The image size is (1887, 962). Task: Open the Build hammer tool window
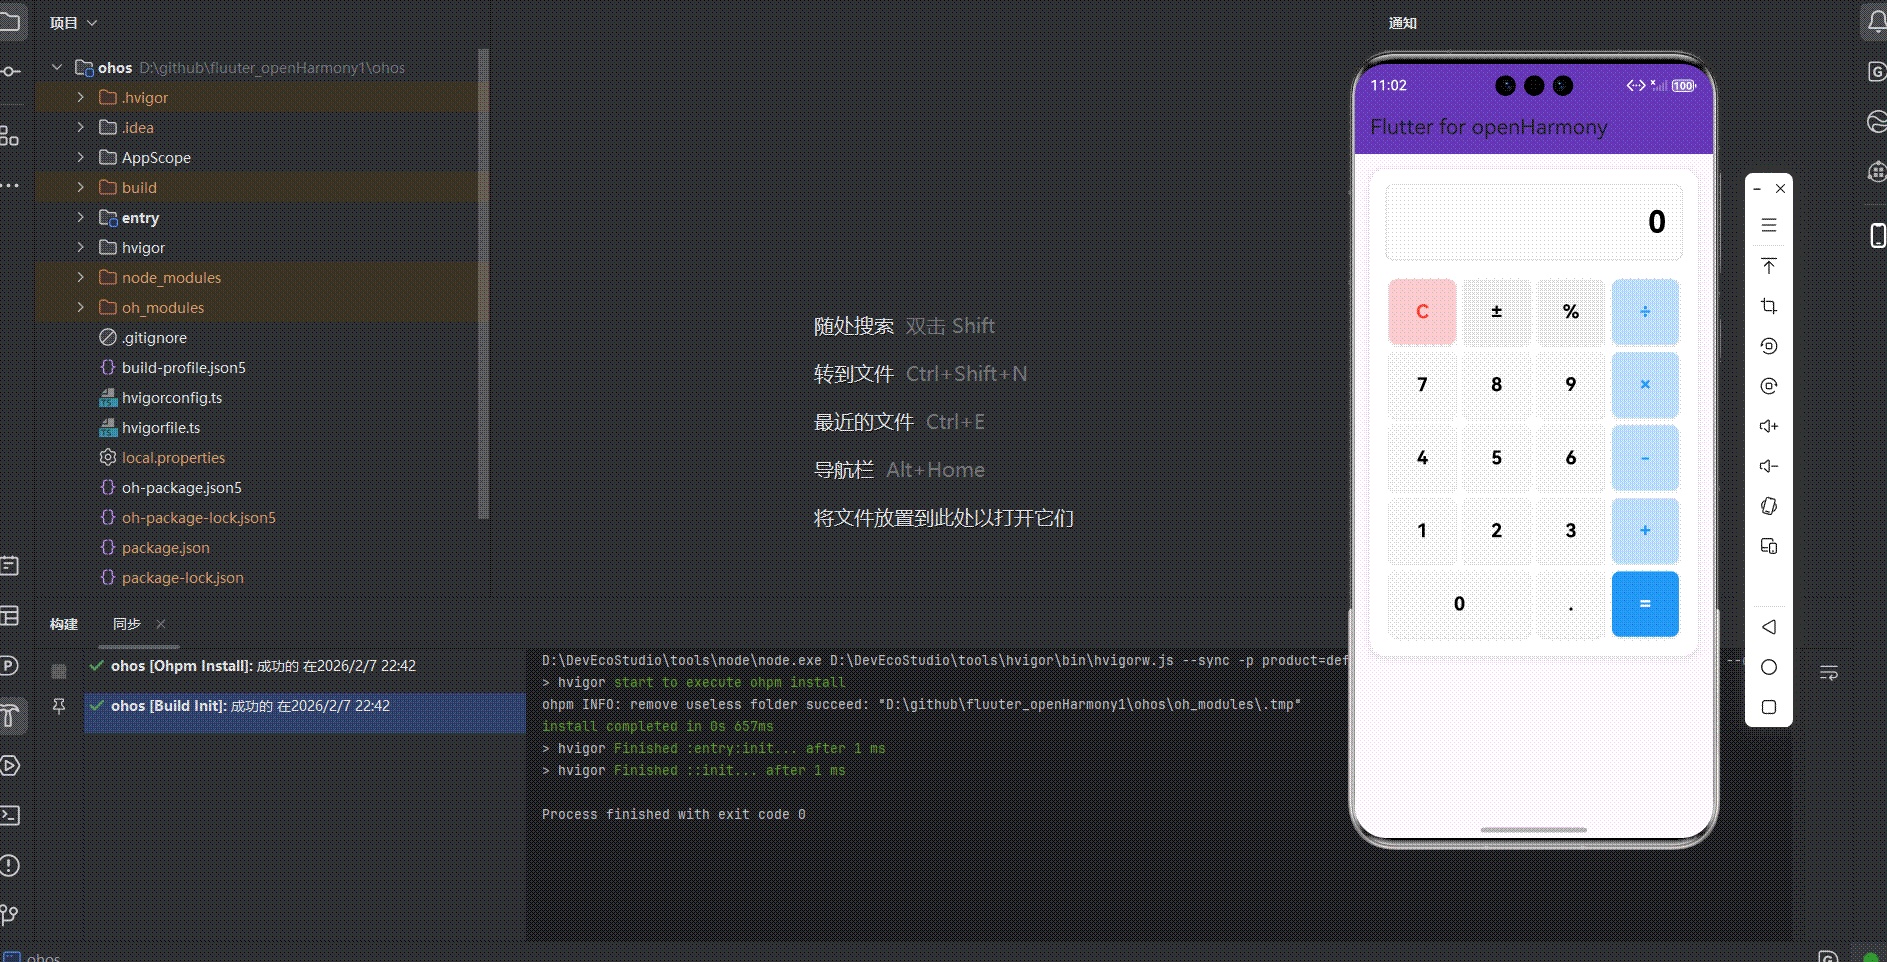(10, 715)
